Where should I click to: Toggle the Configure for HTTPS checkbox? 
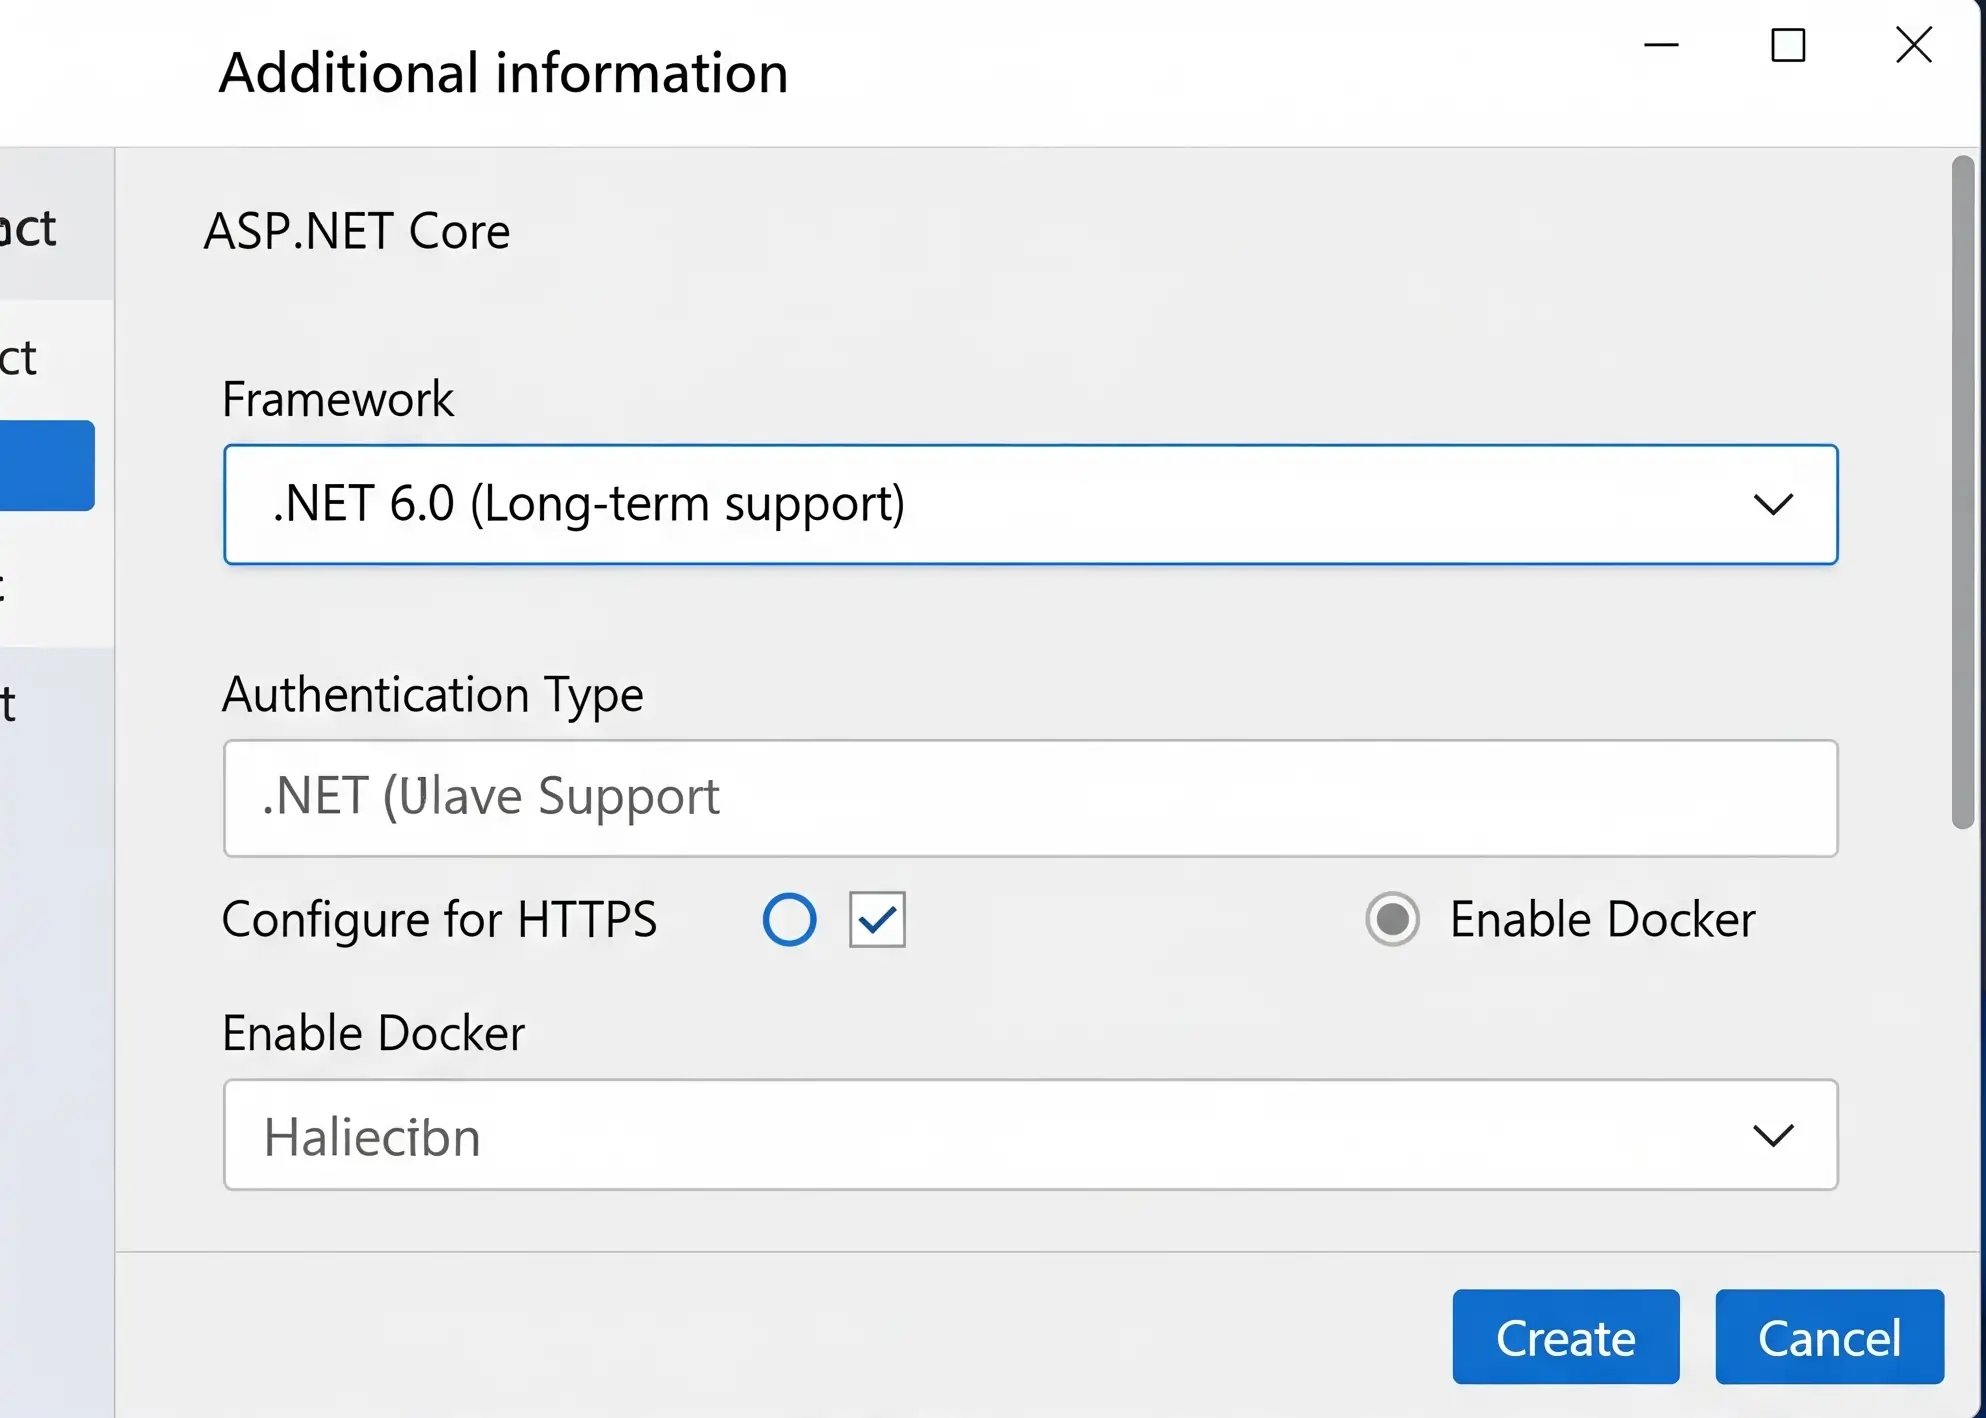pos(877,919)
